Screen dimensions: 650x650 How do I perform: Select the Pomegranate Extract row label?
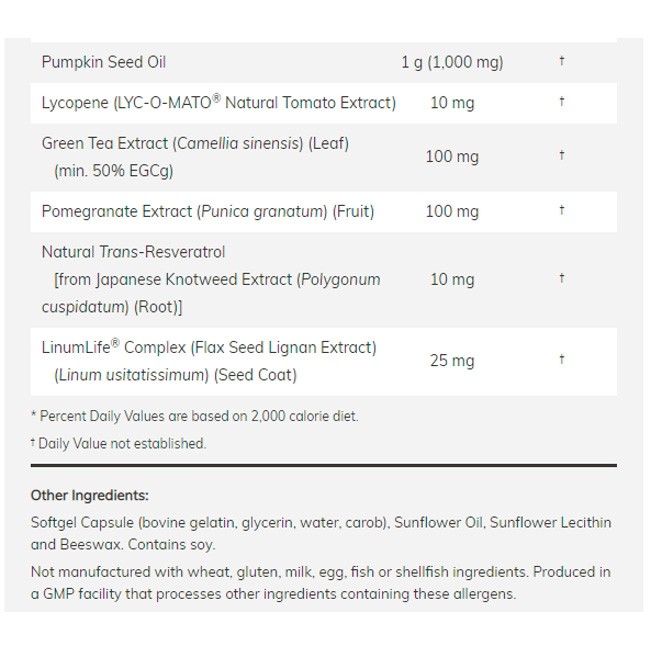(208, 211)
